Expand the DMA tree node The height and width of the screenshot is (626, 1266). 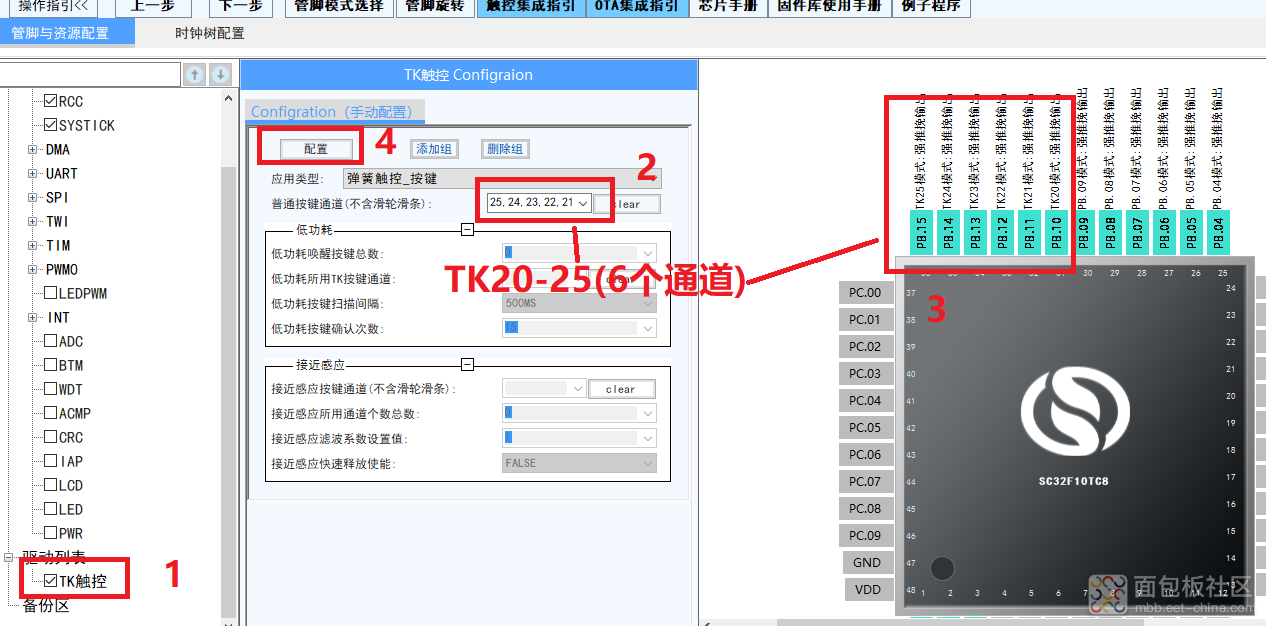[33, 150]
